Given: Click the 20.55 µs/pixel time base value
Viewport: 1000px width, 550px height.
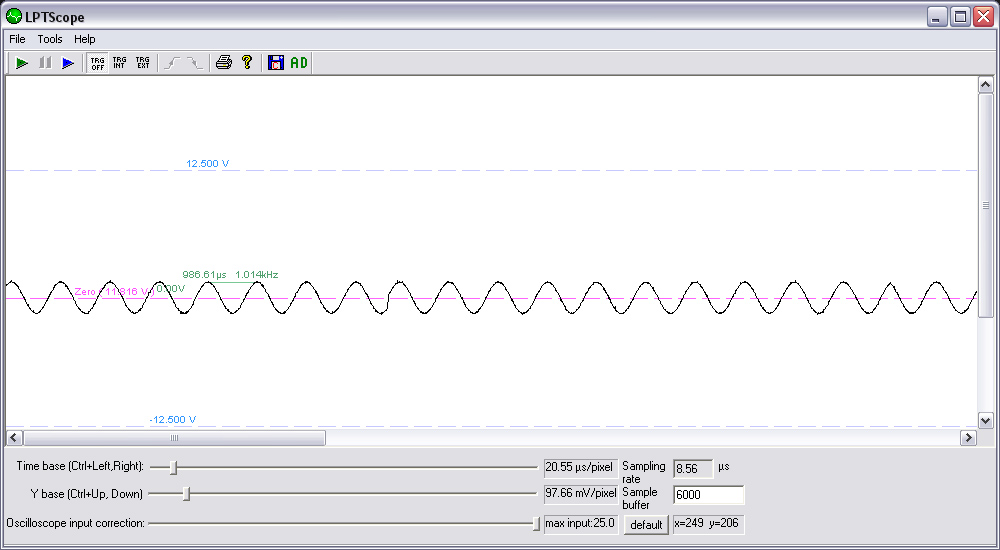Looking at the screenshot, I should [x=580, y=468].
